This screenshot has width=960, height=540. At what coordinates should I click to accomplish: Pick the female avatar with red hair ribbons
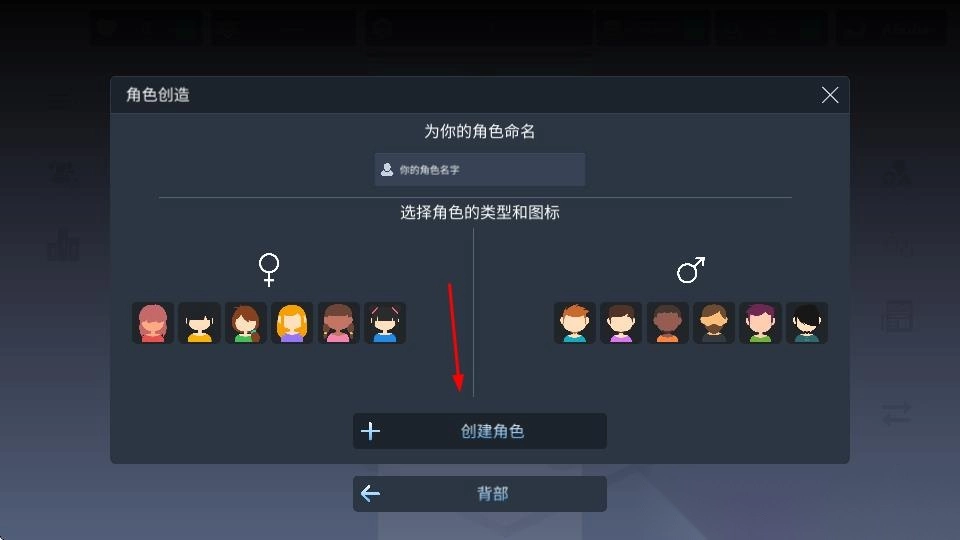(x=385, y=323)
